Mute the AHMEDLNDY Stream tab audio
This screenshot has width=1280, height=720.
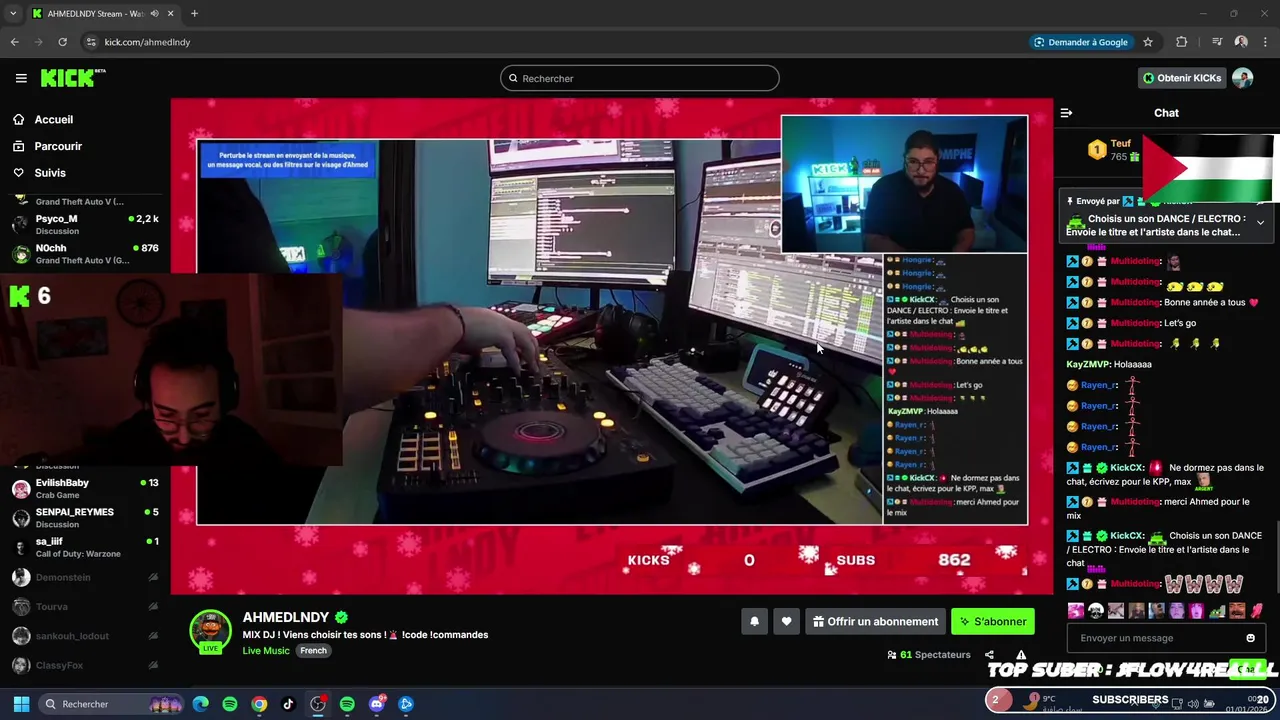[x=154, y=14]
